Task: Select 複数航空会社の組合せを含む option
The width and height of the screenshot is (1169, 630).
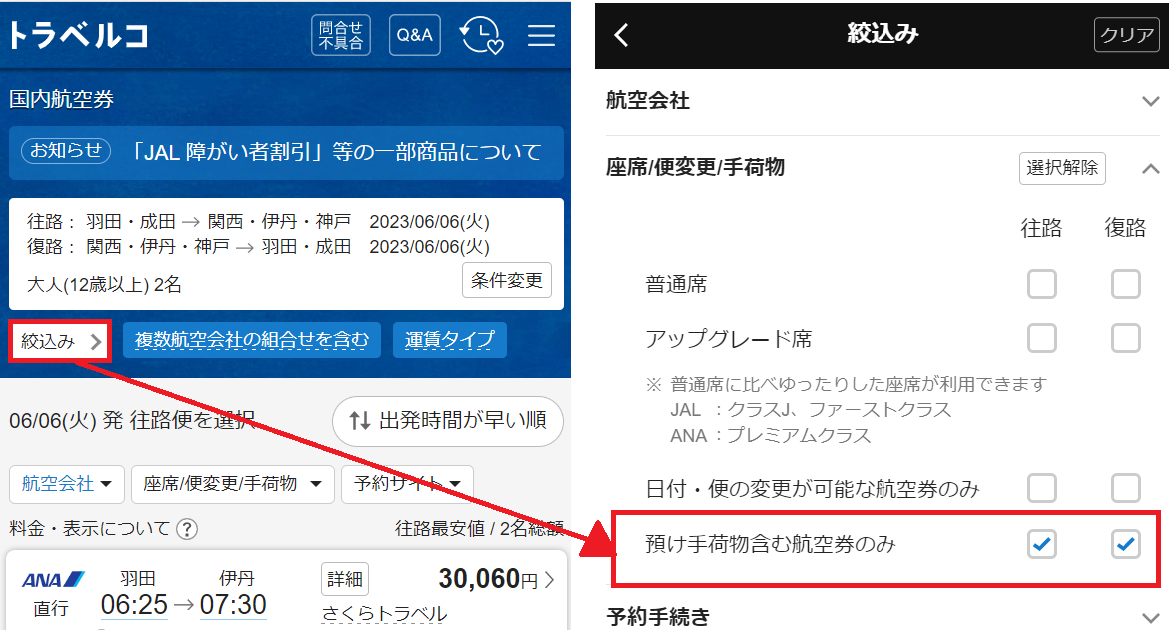Action: [x=251, y=341]
